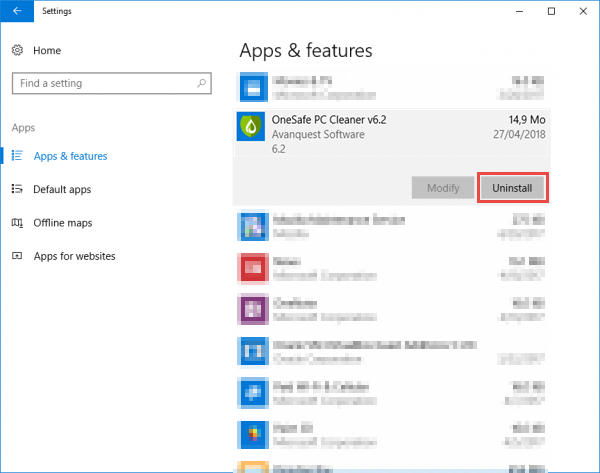Click the OneSafe PC Cleaner shield icon
Viewport: 600px width, 473px height.
tap(251, 126)
